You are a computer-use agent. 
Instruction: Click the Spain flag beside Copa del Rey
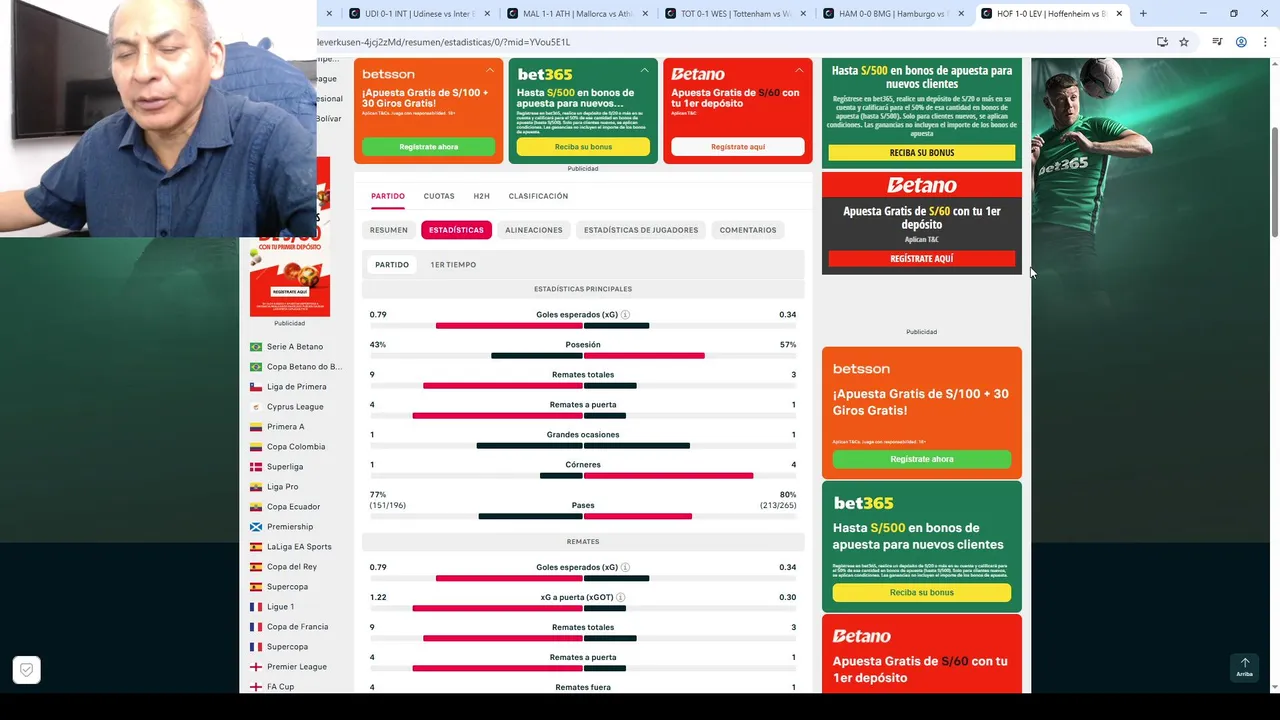coord(256,567)
